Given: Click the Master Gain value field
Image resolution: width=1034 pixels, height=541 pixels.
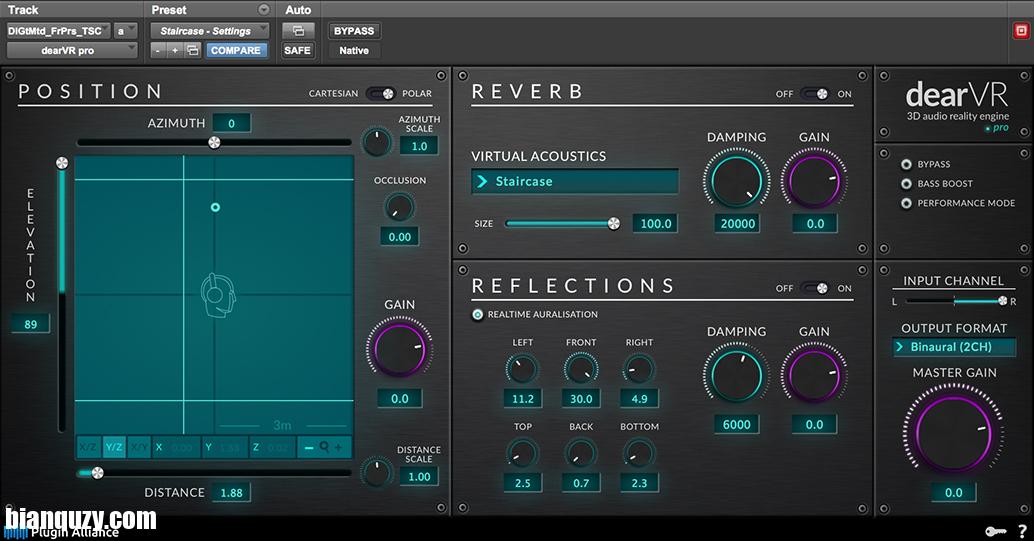Looking at the screenshot, I should point(954,493).
